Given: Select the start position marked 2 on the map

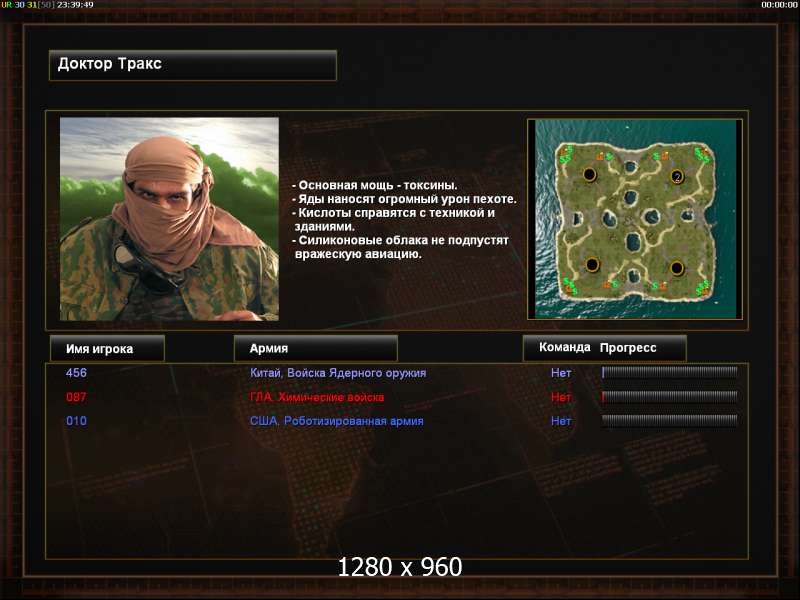Looking at the screenshot, I should [677, 177].
